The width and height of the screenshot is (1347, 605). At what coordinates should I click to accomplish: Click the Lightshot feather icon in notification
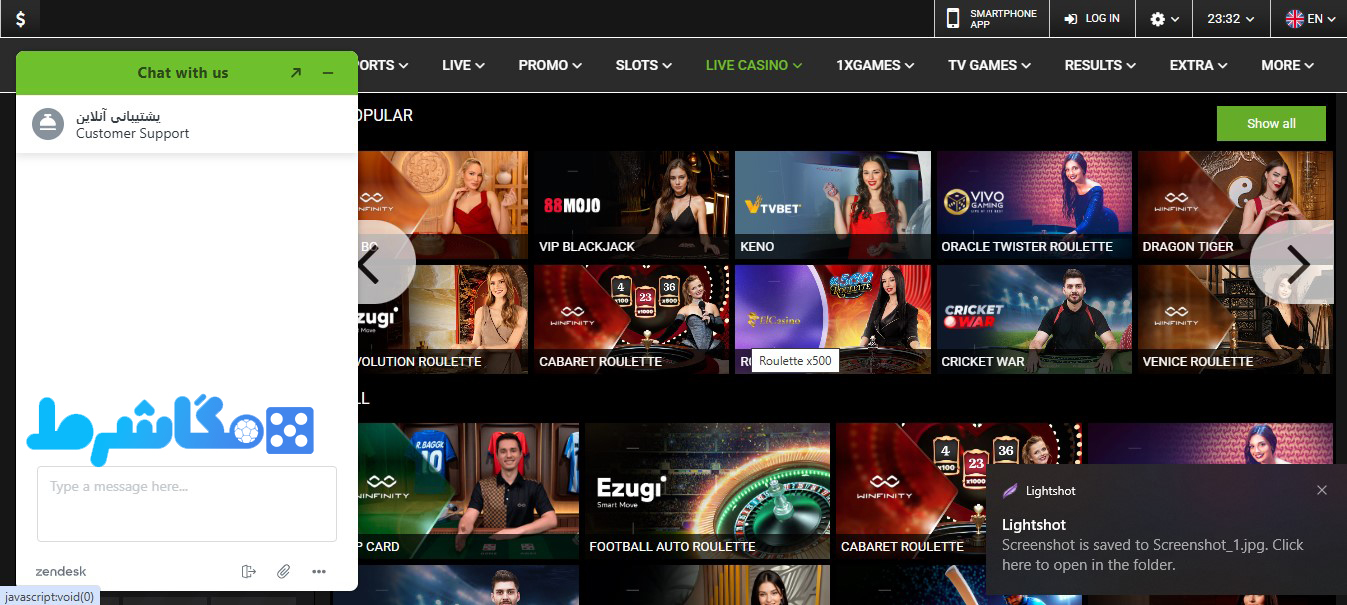coord(1010,491)
